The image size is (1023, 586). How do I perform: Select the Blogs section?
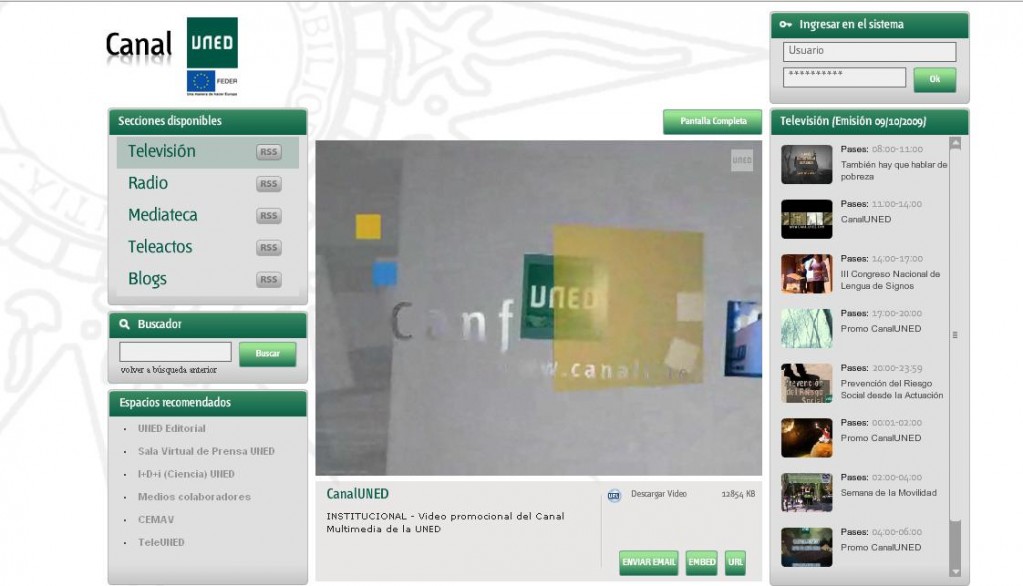[147, 279]
